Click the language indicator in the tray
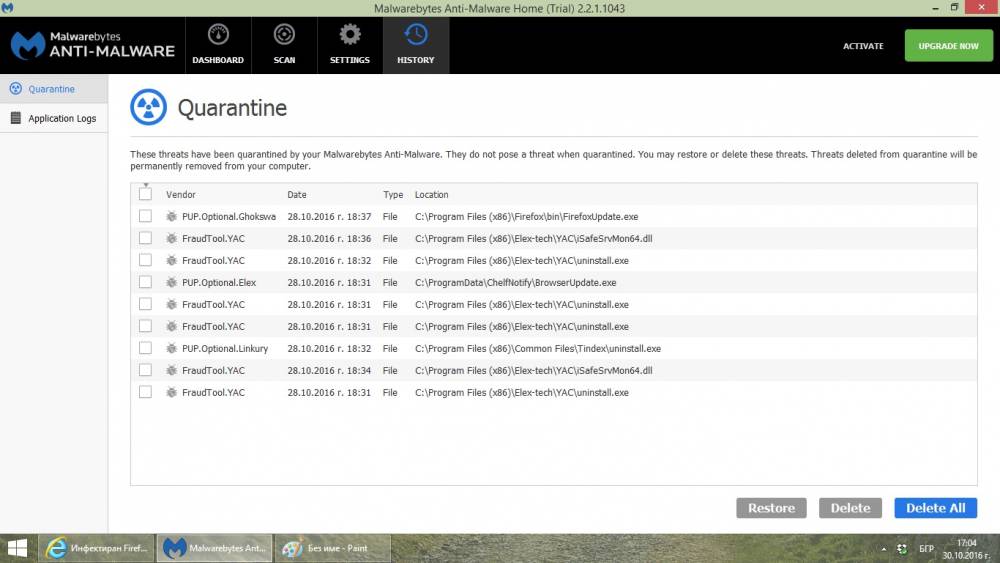 (926, 549)
